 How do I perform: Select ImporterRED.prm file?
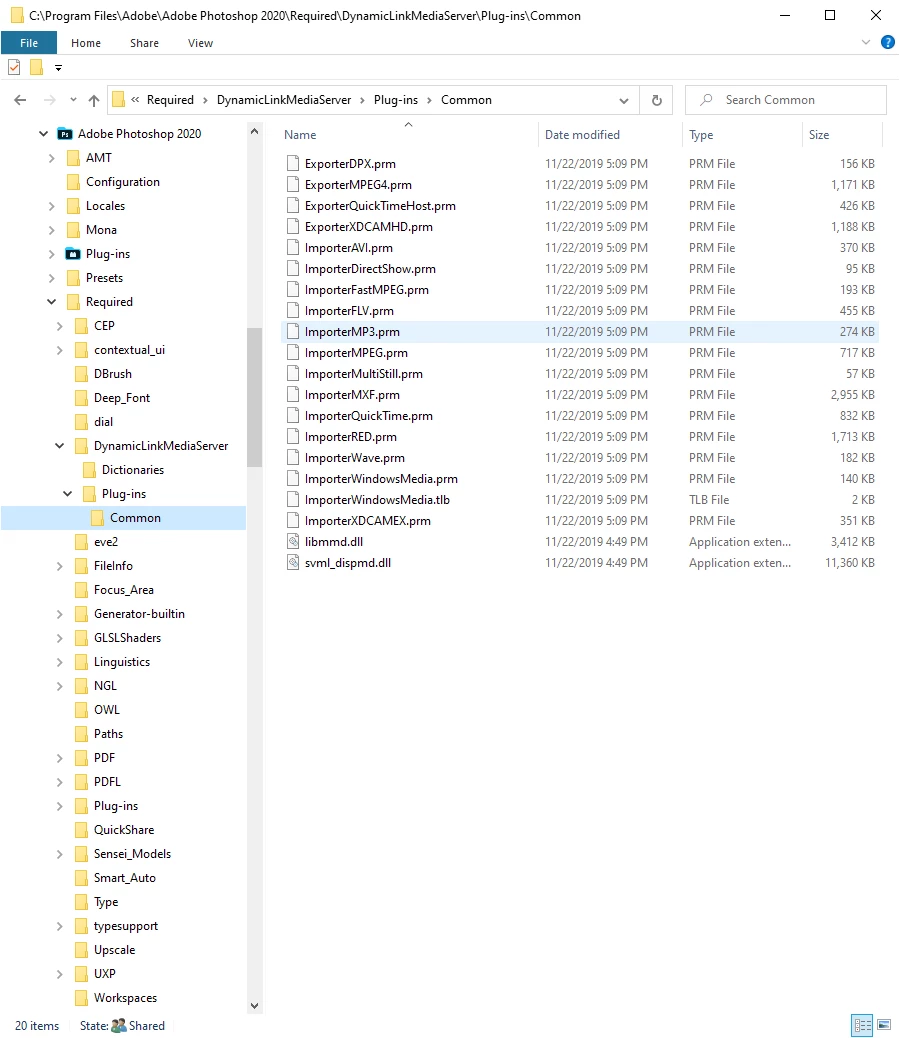pos(351,437)
